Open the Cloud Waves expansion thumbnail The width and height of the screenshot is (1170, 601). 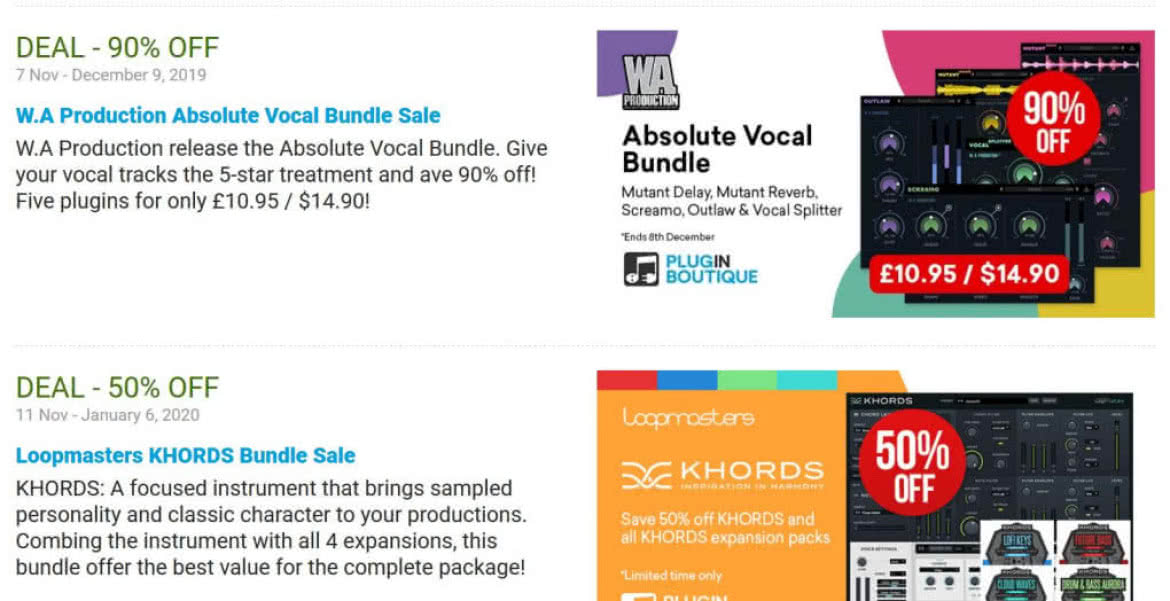1016,585
